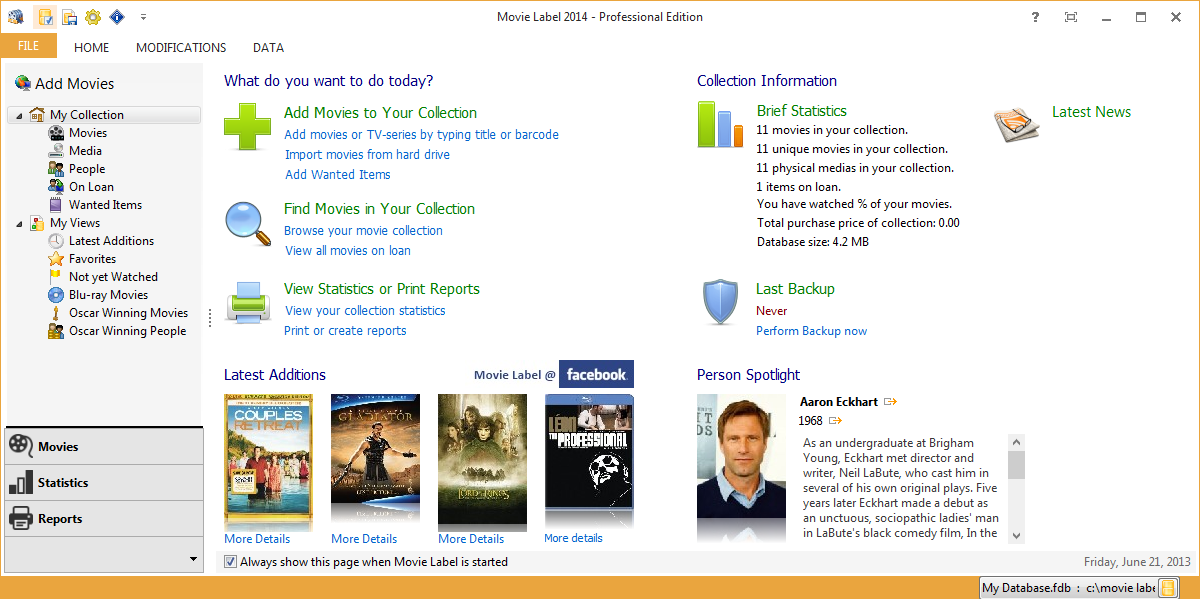Select the Favorites star icon
Screen dimensions: 1200x599
tap(56, 259)
